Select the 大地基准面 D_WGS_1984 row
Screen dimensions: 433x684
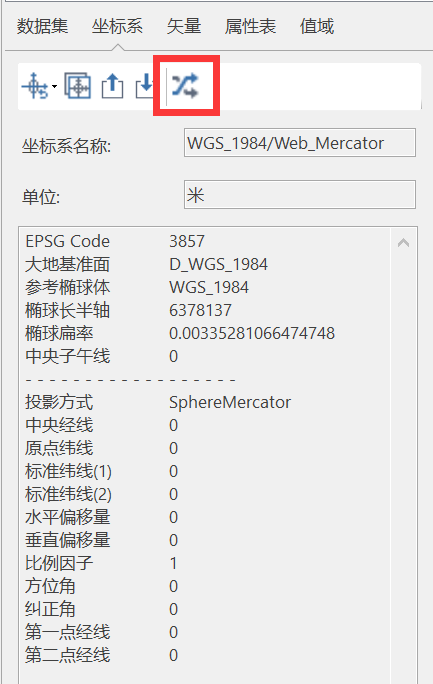pos(205,264)
